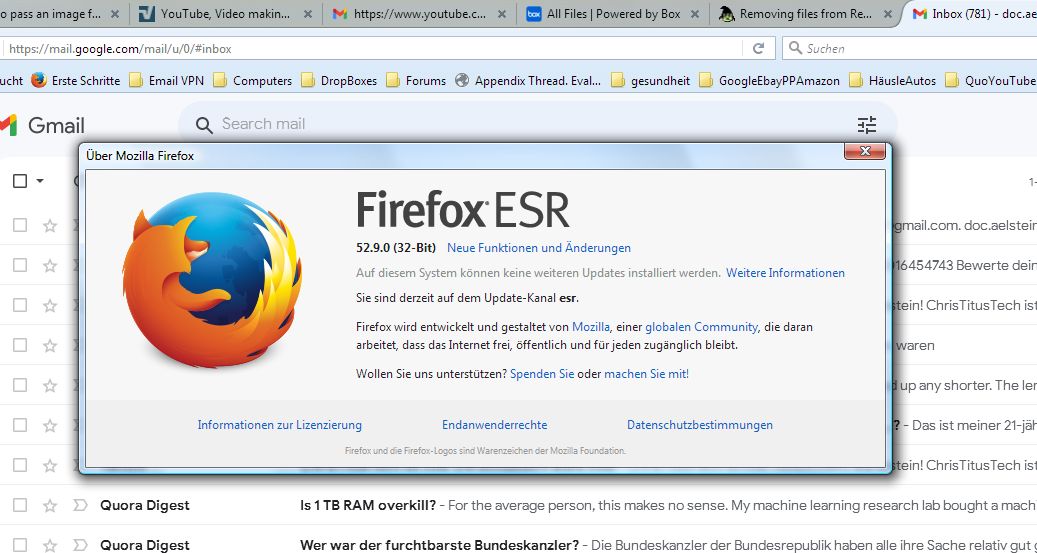Close the 'All Files | Powered by Box' tab

[695, 14]
